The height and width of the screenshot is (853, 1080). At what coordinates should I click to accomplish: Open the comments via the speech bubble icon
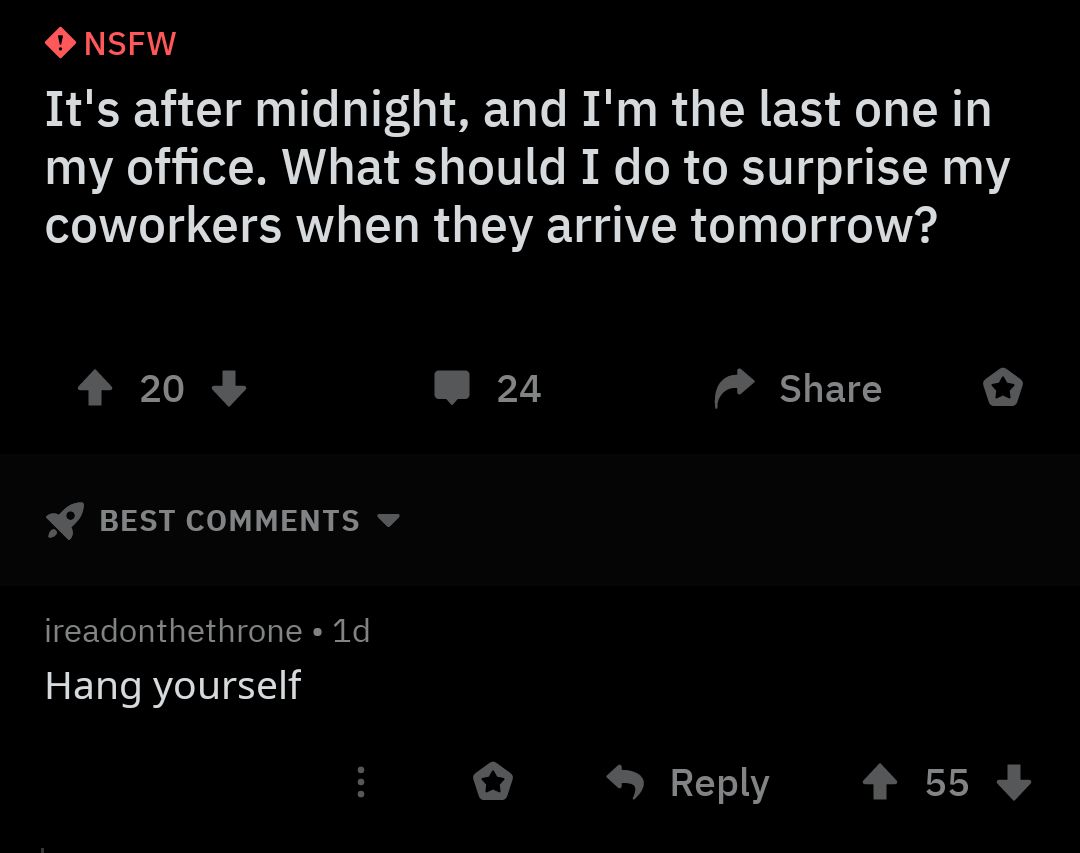point(452,388)
